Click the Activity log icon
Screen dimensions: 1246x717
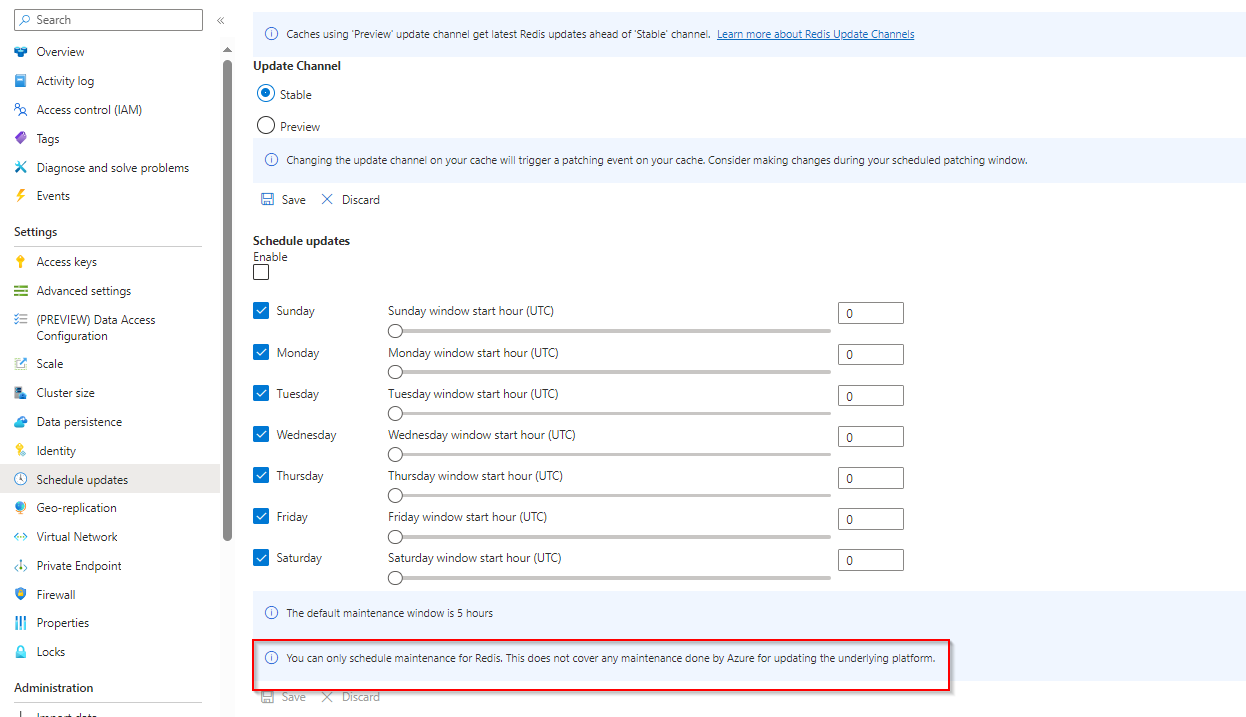(20, 81)
